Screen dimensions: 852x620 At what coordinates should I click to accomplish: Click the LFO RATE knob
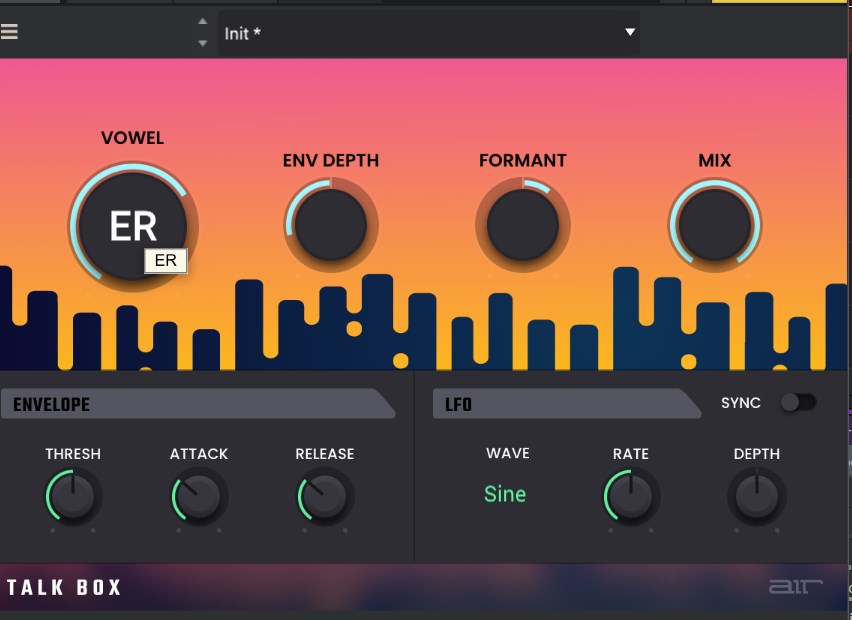pos(631,496)
